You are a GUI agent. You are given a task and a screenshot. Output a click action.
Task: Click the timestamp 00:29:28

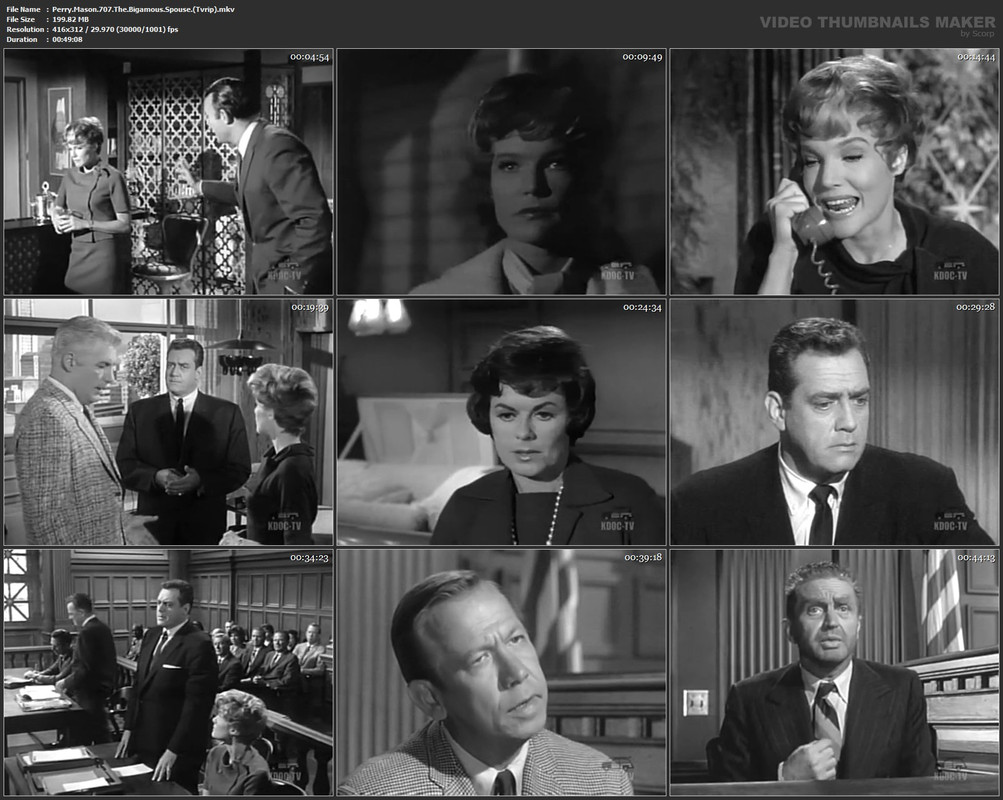point(976,308)
